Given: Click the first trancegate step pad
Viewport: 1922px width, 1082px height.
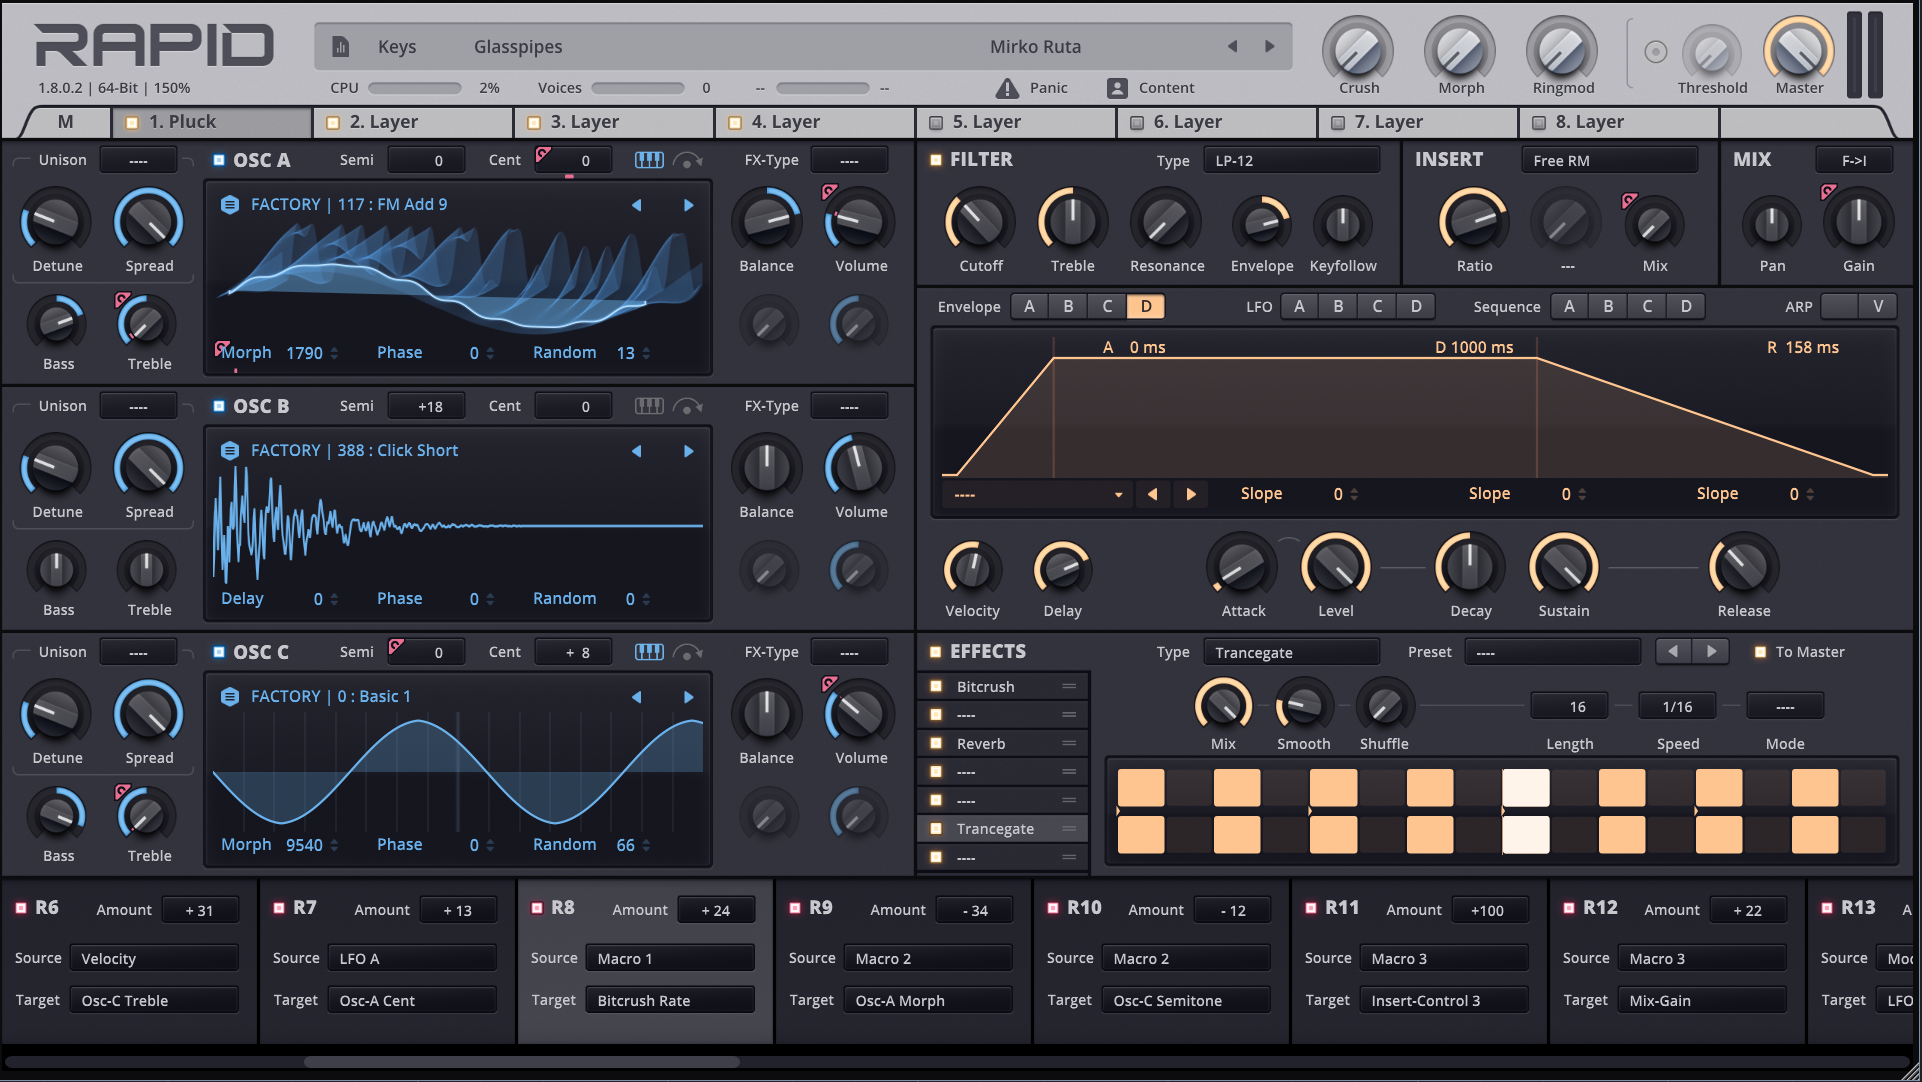Looking at the screenshot, I should click(1140, 788).
